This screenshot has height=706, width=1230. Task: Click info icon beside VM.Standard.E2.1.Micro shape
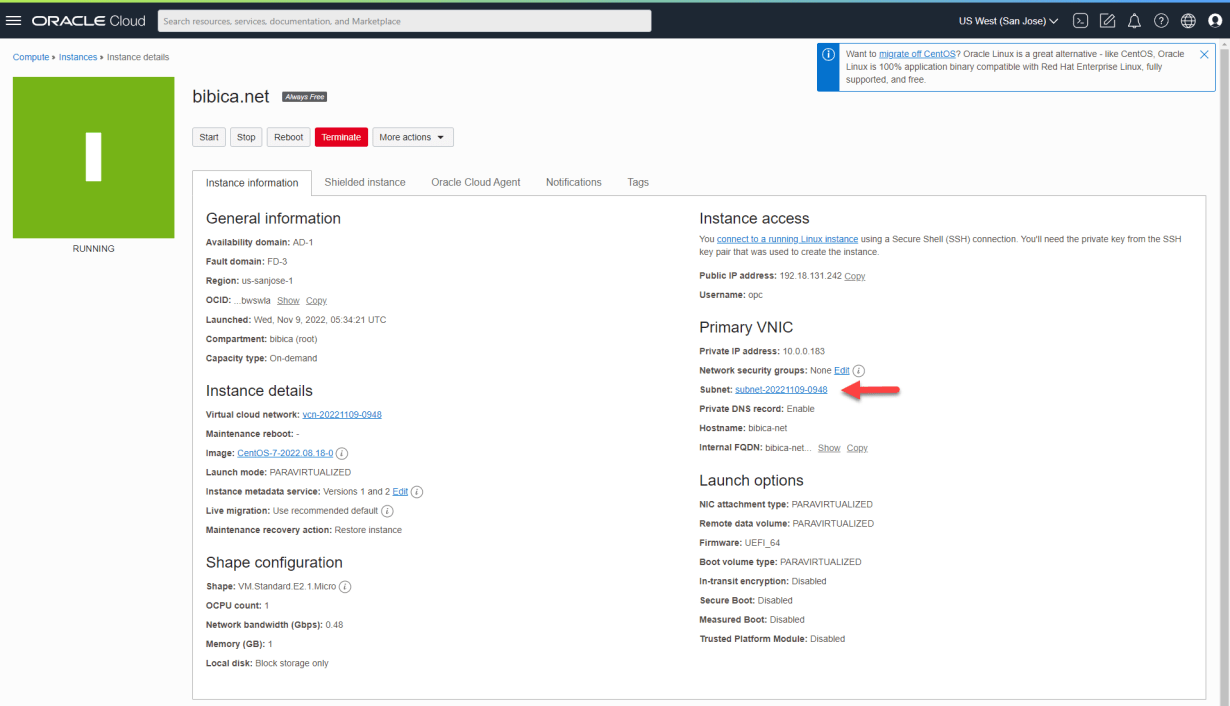(x=345, y=587)
